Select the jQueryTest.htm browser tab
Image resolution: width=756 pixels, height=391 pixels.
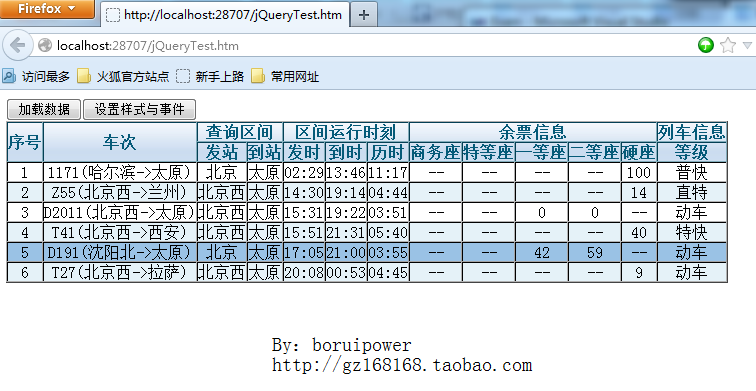point(225,15)
